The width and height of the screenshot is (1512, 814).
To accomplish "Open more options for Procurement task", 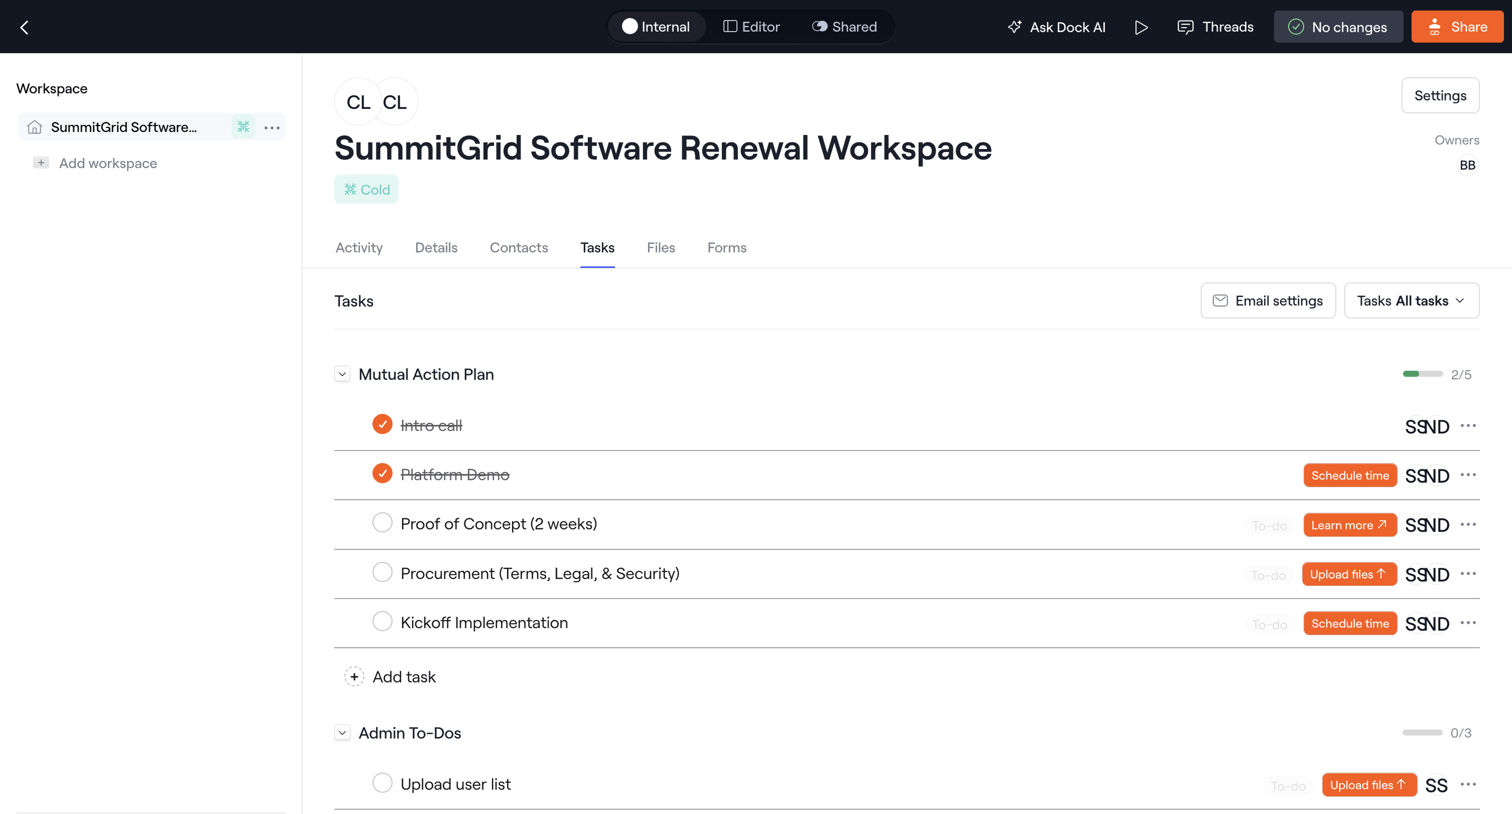I will coord(1468,574).
